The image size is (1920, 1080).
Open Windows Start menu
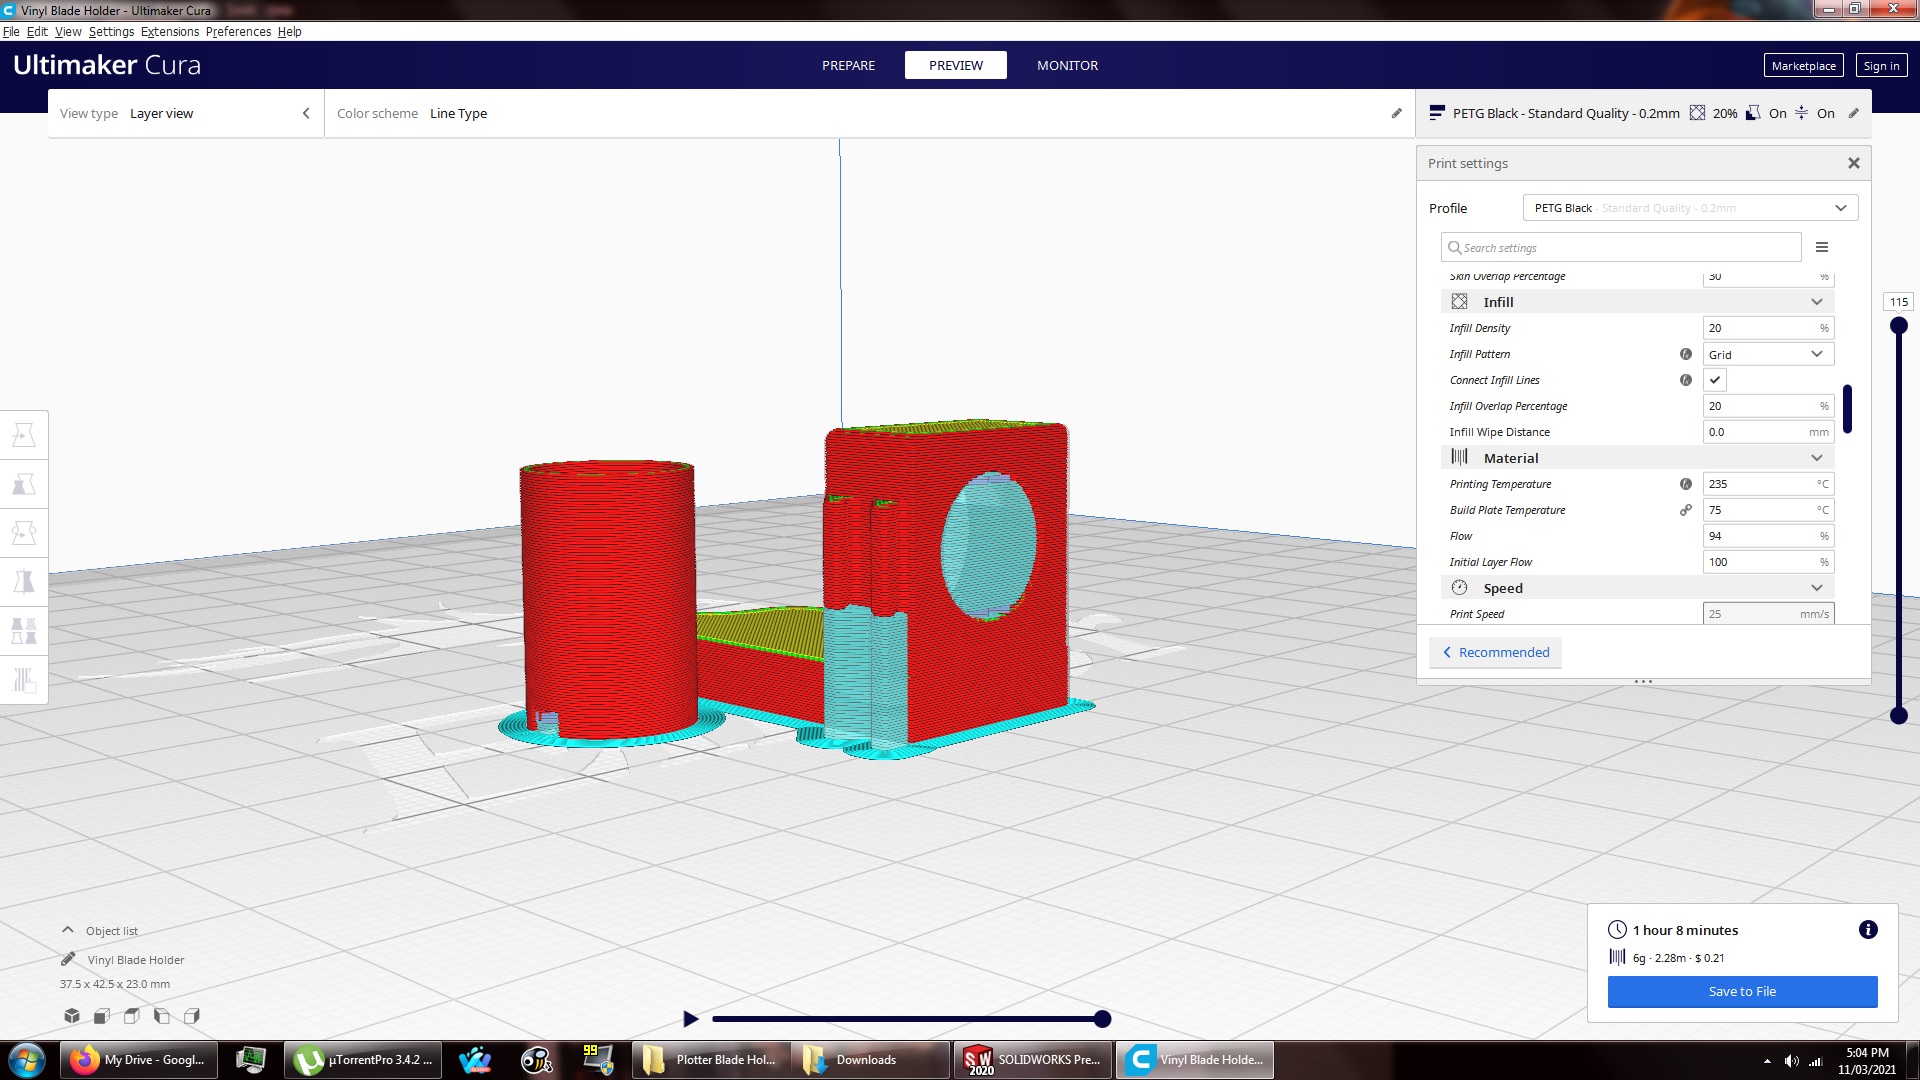click(x=27, y=1060)
